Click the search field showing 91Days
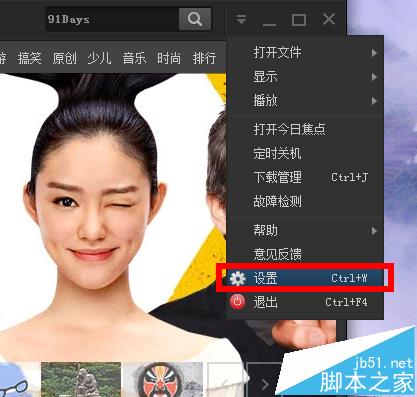 click(112, 19)
